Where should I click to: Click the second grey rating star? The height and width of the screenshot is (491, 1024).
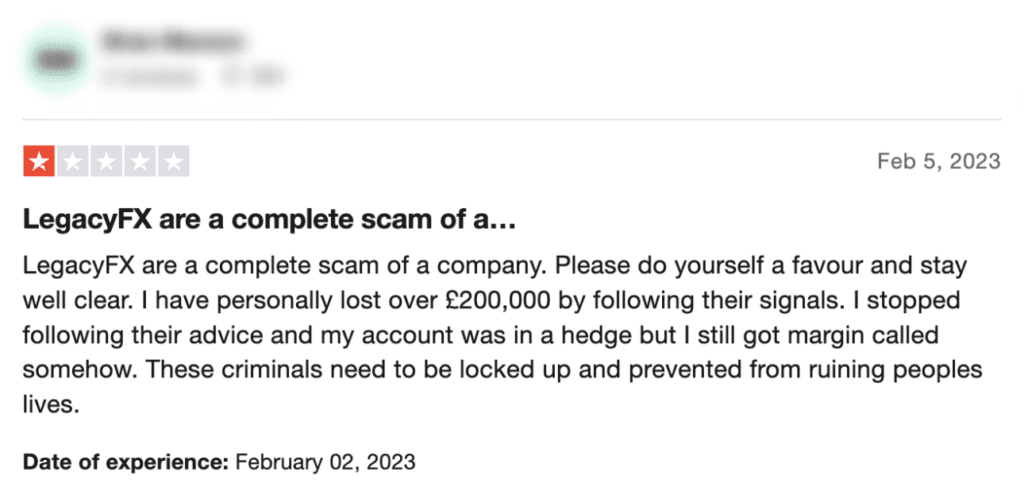tap(72, 161)
